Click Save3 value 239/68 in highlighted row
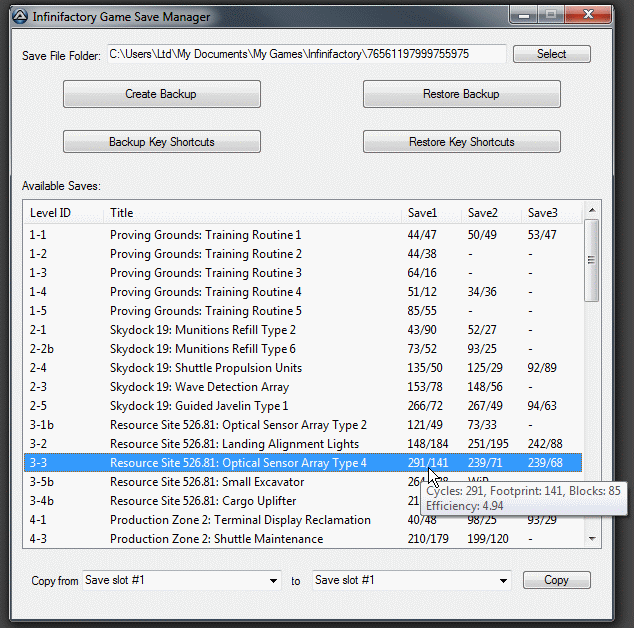This screenshot has width=634, height=628. 545,463
